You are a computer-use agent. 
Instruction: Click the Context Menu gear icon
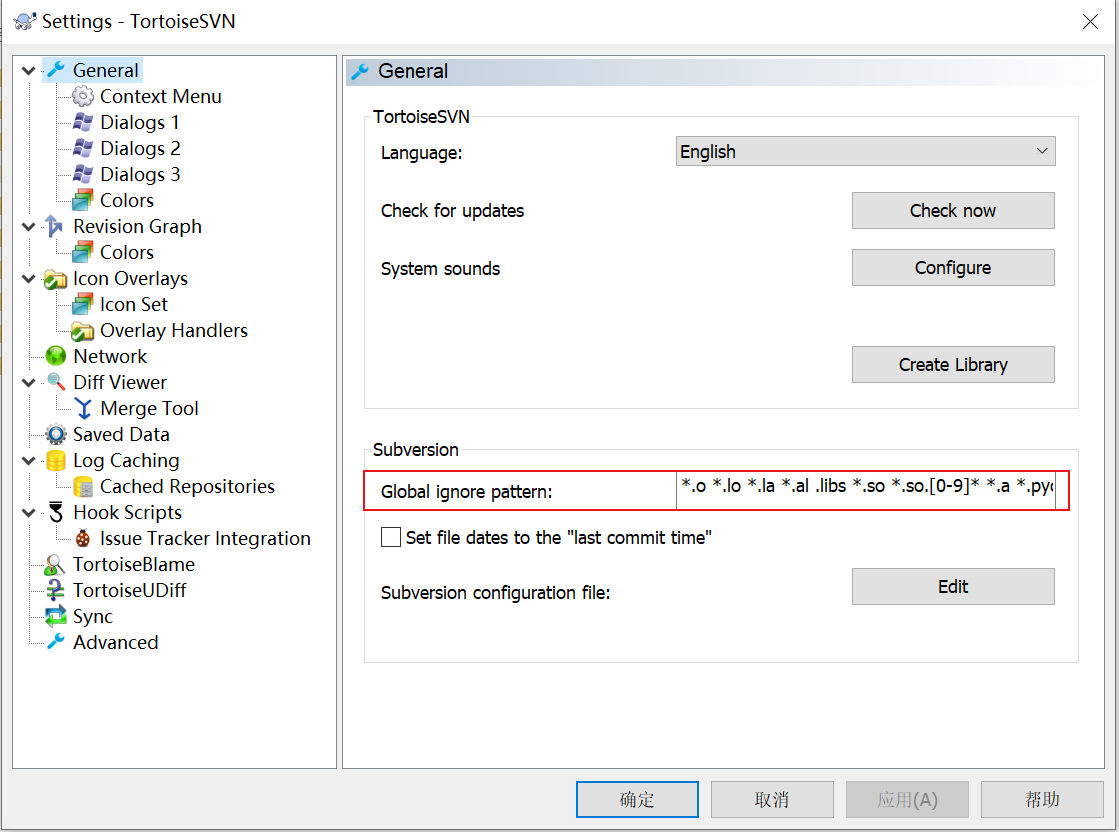[84, 96]
